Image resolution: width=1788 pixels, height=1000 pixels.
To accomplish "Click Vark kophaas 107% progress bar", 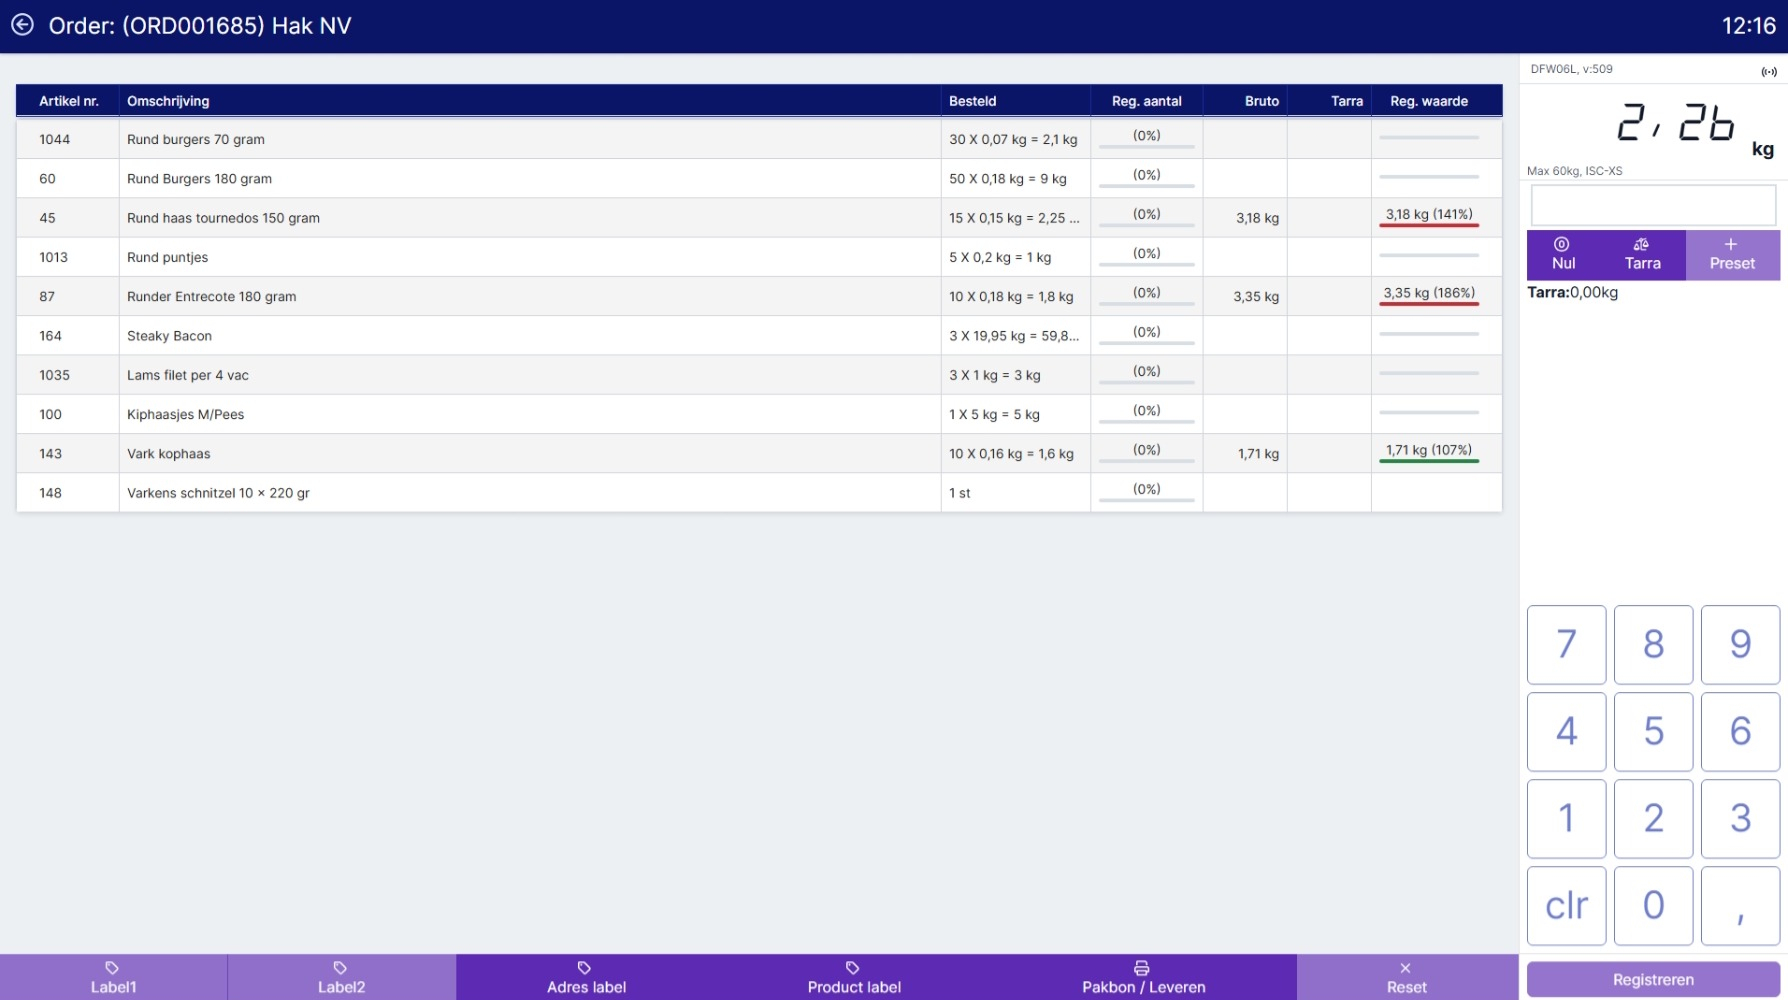I will [1428, 459].
